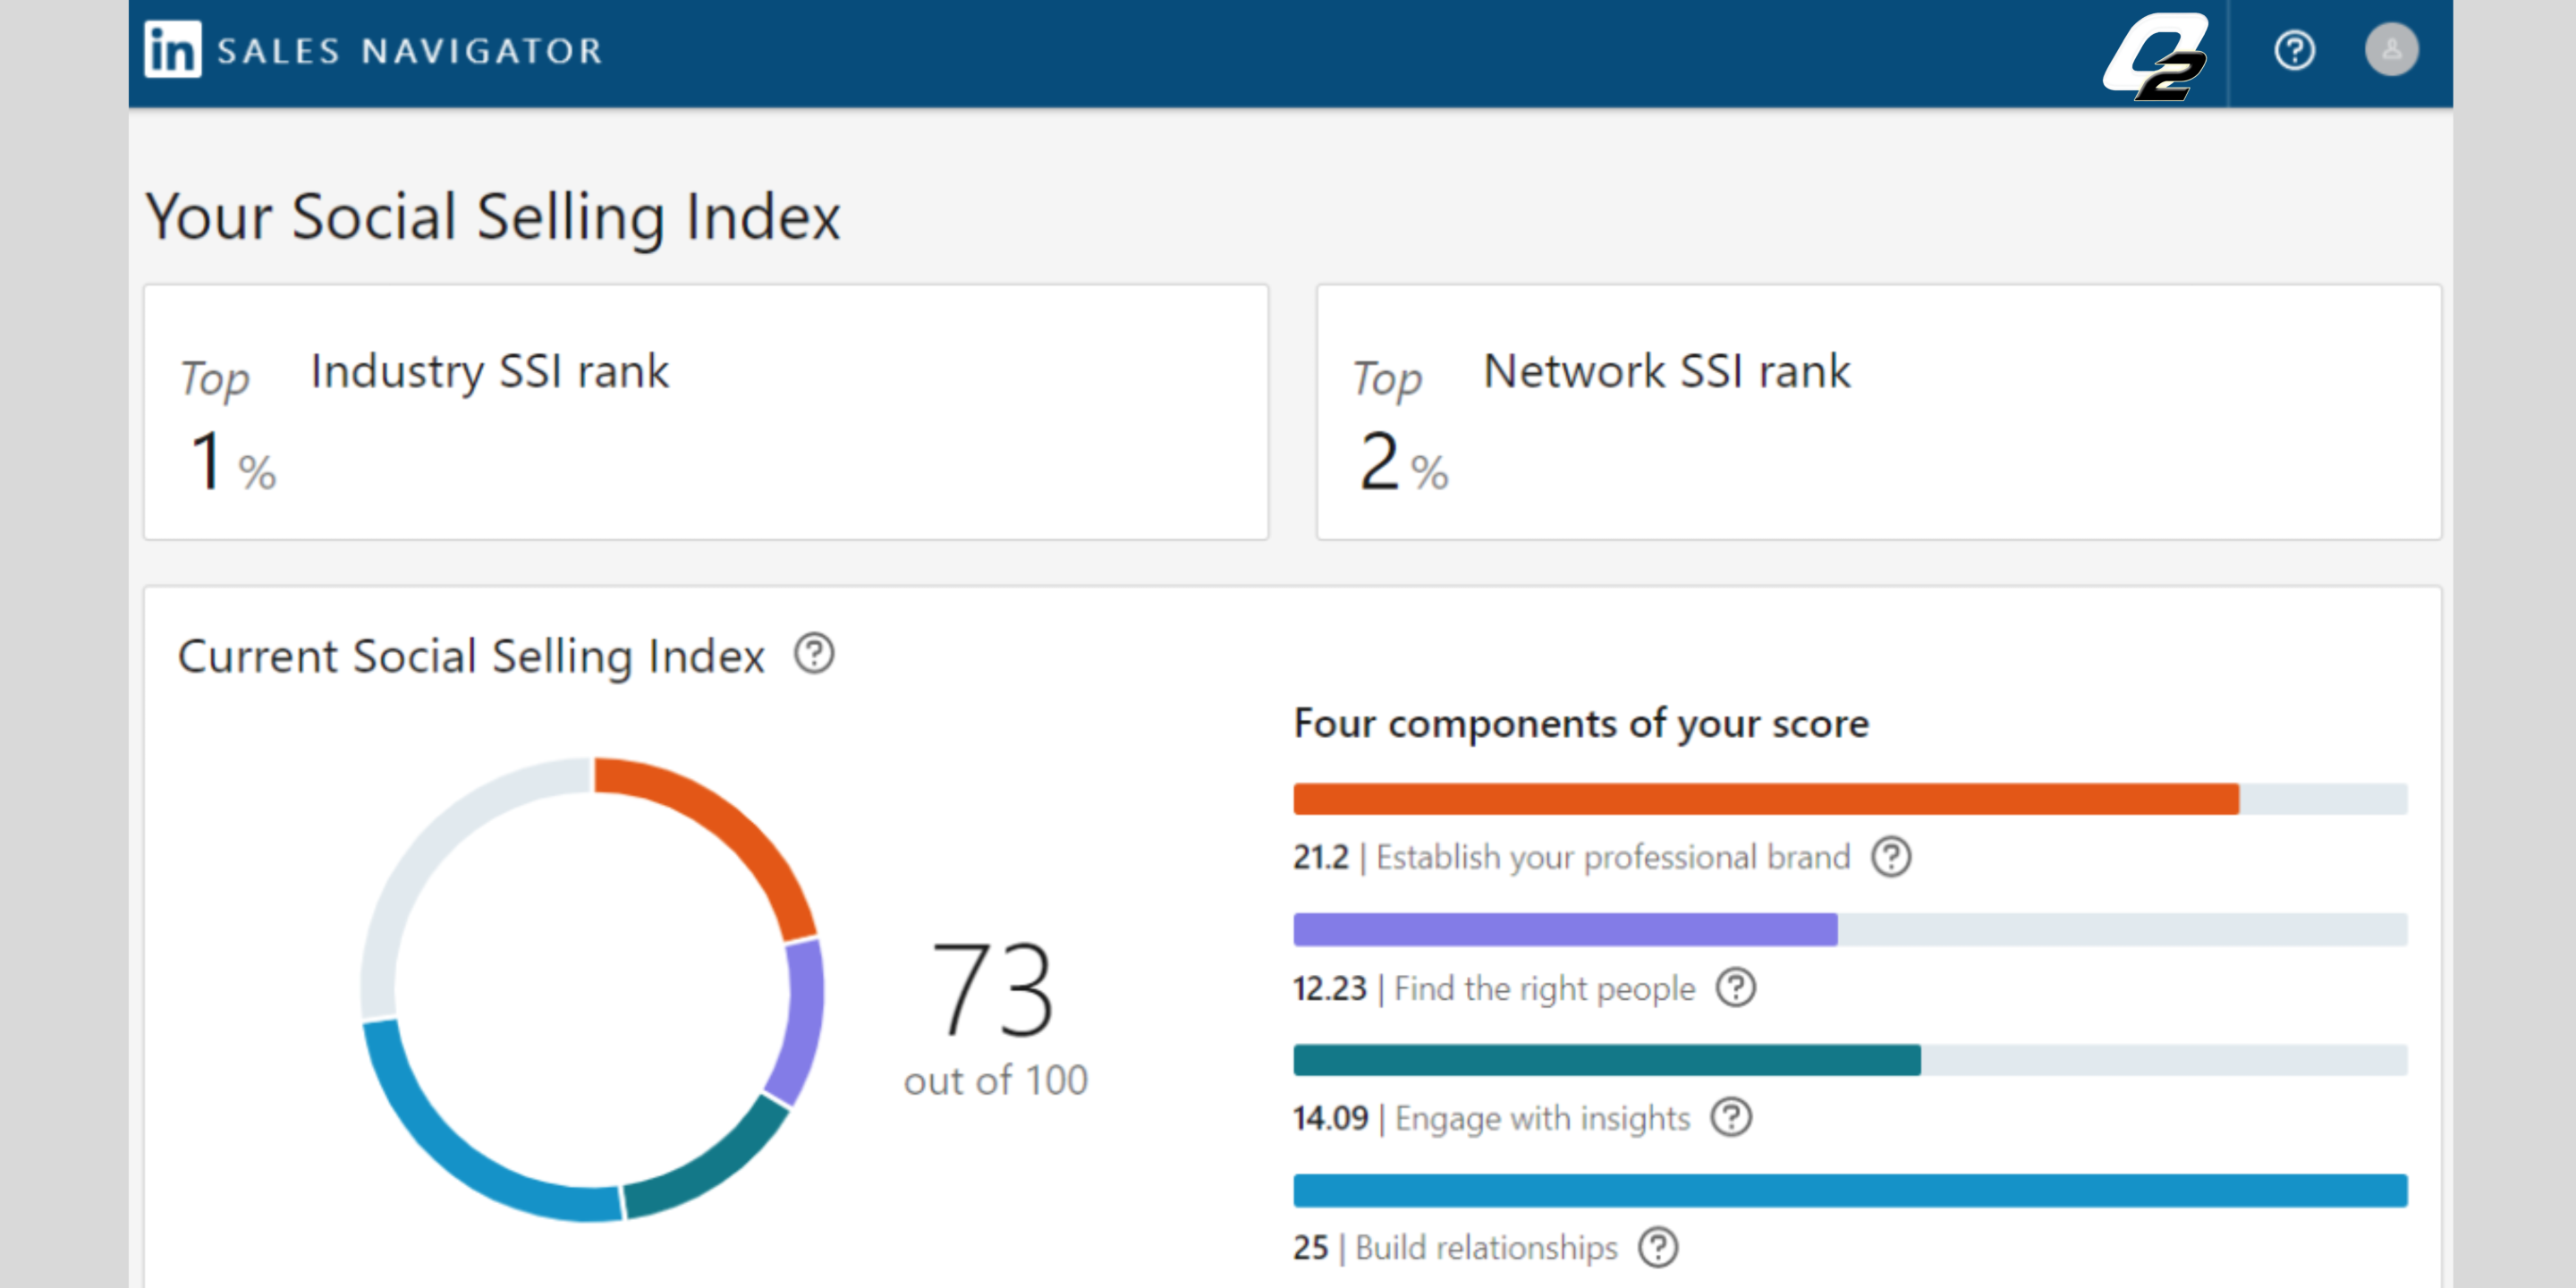This screenshot has width=2576, height=1288.
Task: Click the SALES NAVIGATOR header text
Action: point(410,51)
